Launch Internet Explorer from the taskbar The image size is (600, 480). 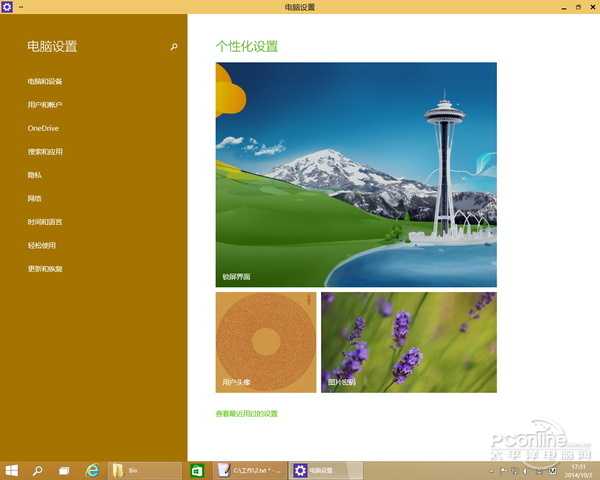coord(92,470)
